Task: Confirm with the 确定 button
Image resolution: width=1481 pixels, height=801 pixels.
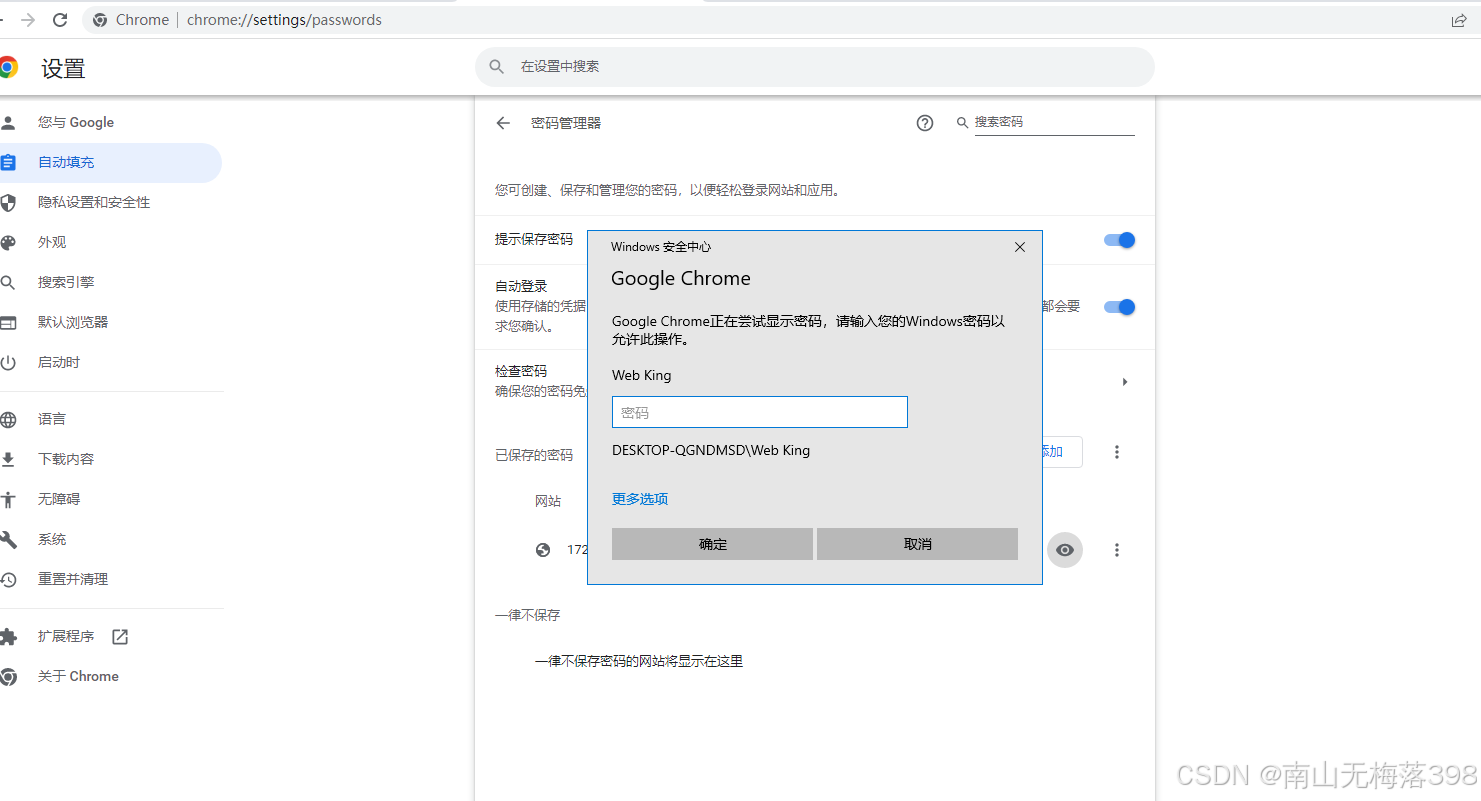Action: tap(712, 544)
